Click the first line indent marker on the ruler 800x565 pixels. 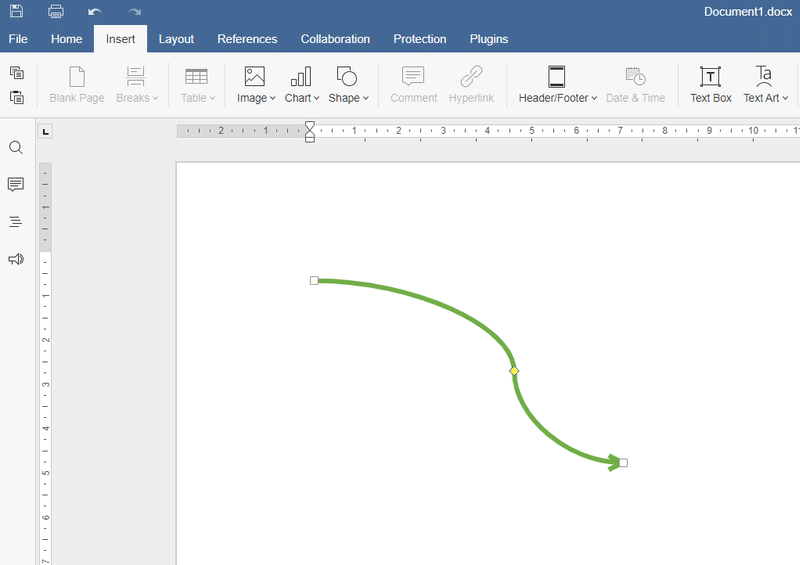point(310,126)
